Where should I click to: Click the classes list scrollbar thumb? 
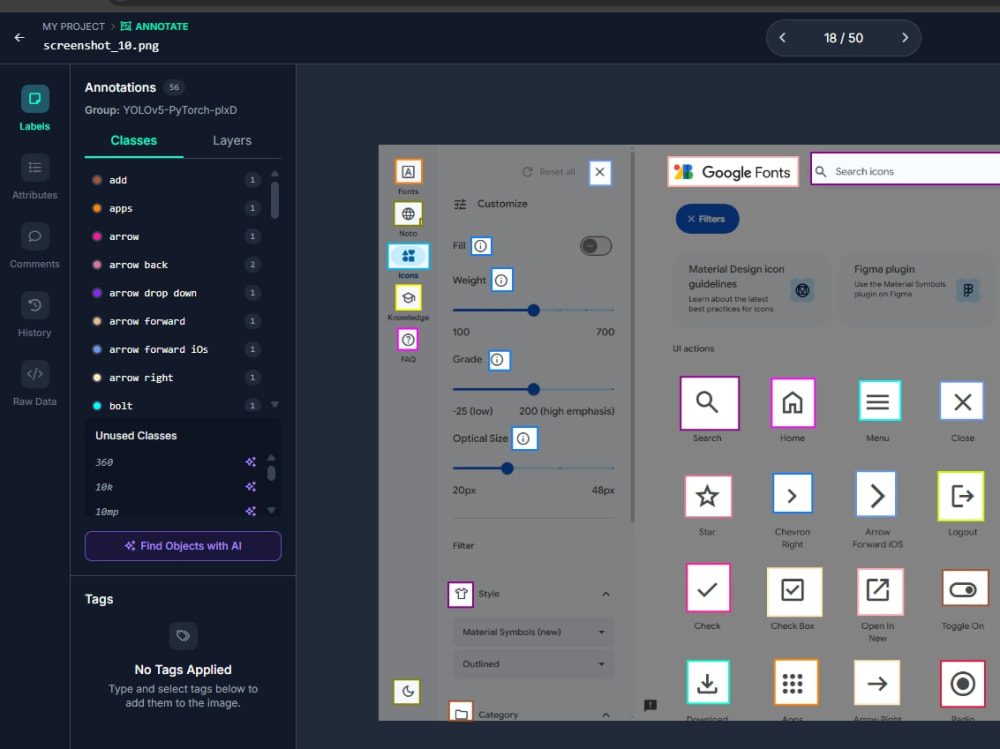click(275, 200)
